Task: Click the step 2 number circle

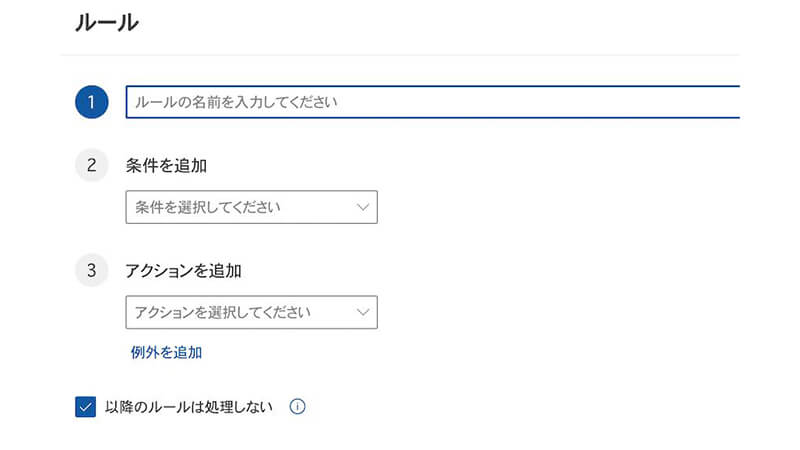Action: [91, 165]
